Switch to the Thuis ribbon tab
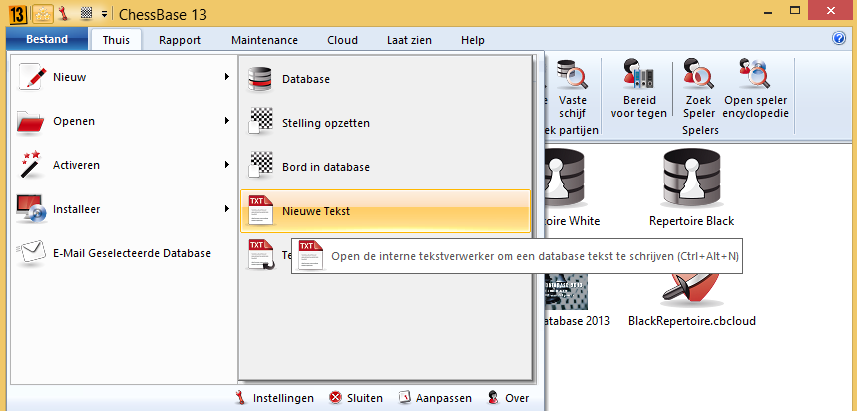This screenshot has width=857, height=411. tap(116, 40)
